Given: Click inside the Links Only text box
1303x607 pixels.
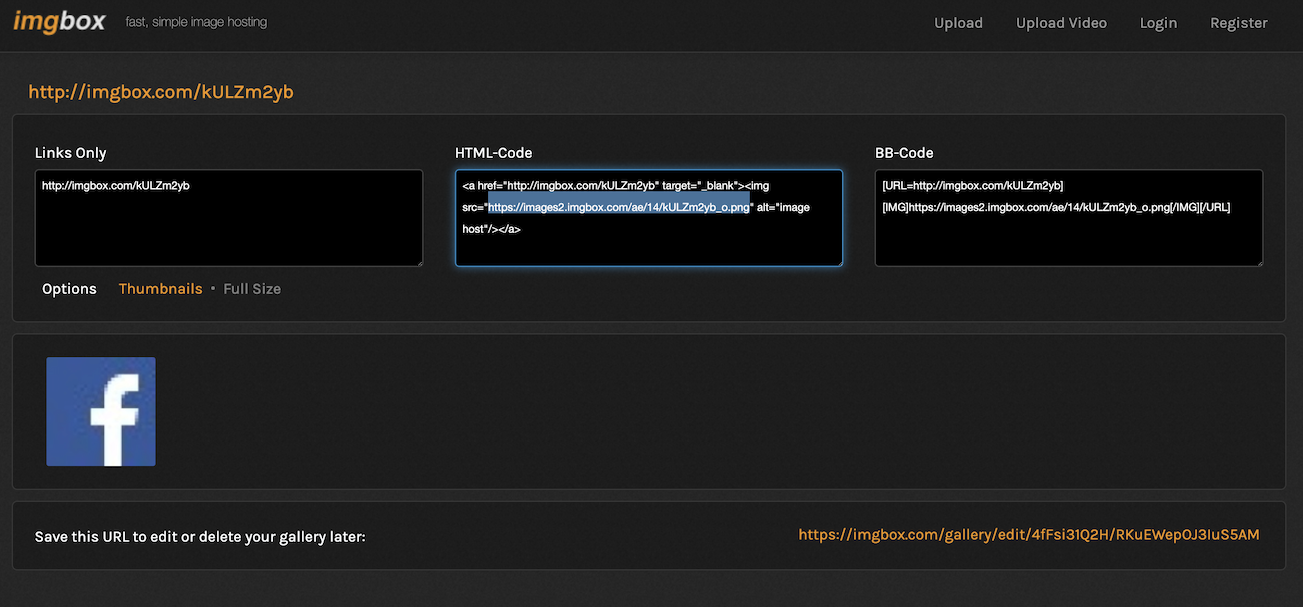Looking at the screenshot, I should click(229, 218).
